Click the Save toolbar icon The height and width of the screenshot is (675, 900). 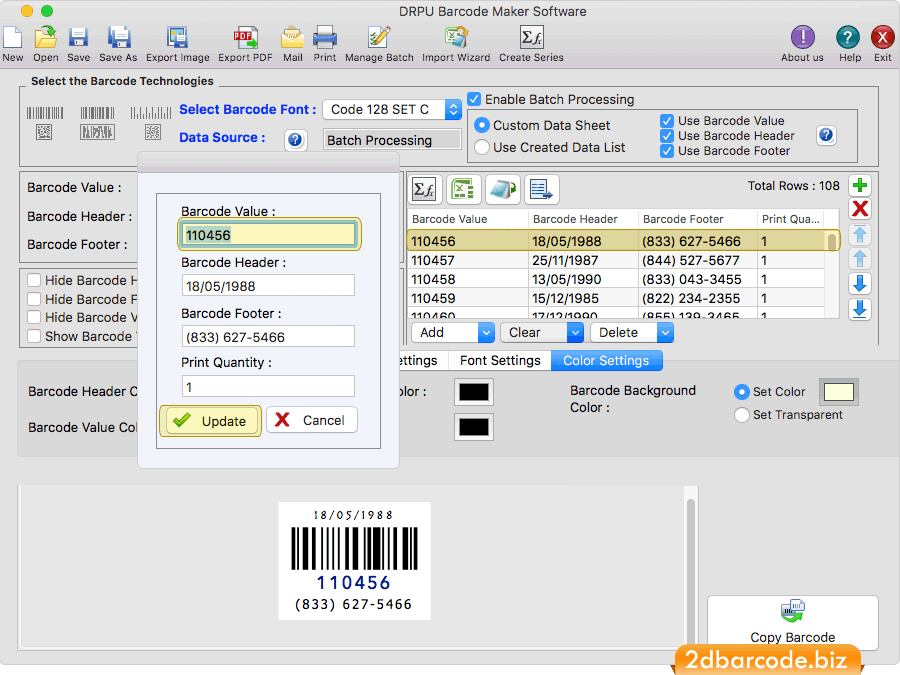[x=78, y=37]
